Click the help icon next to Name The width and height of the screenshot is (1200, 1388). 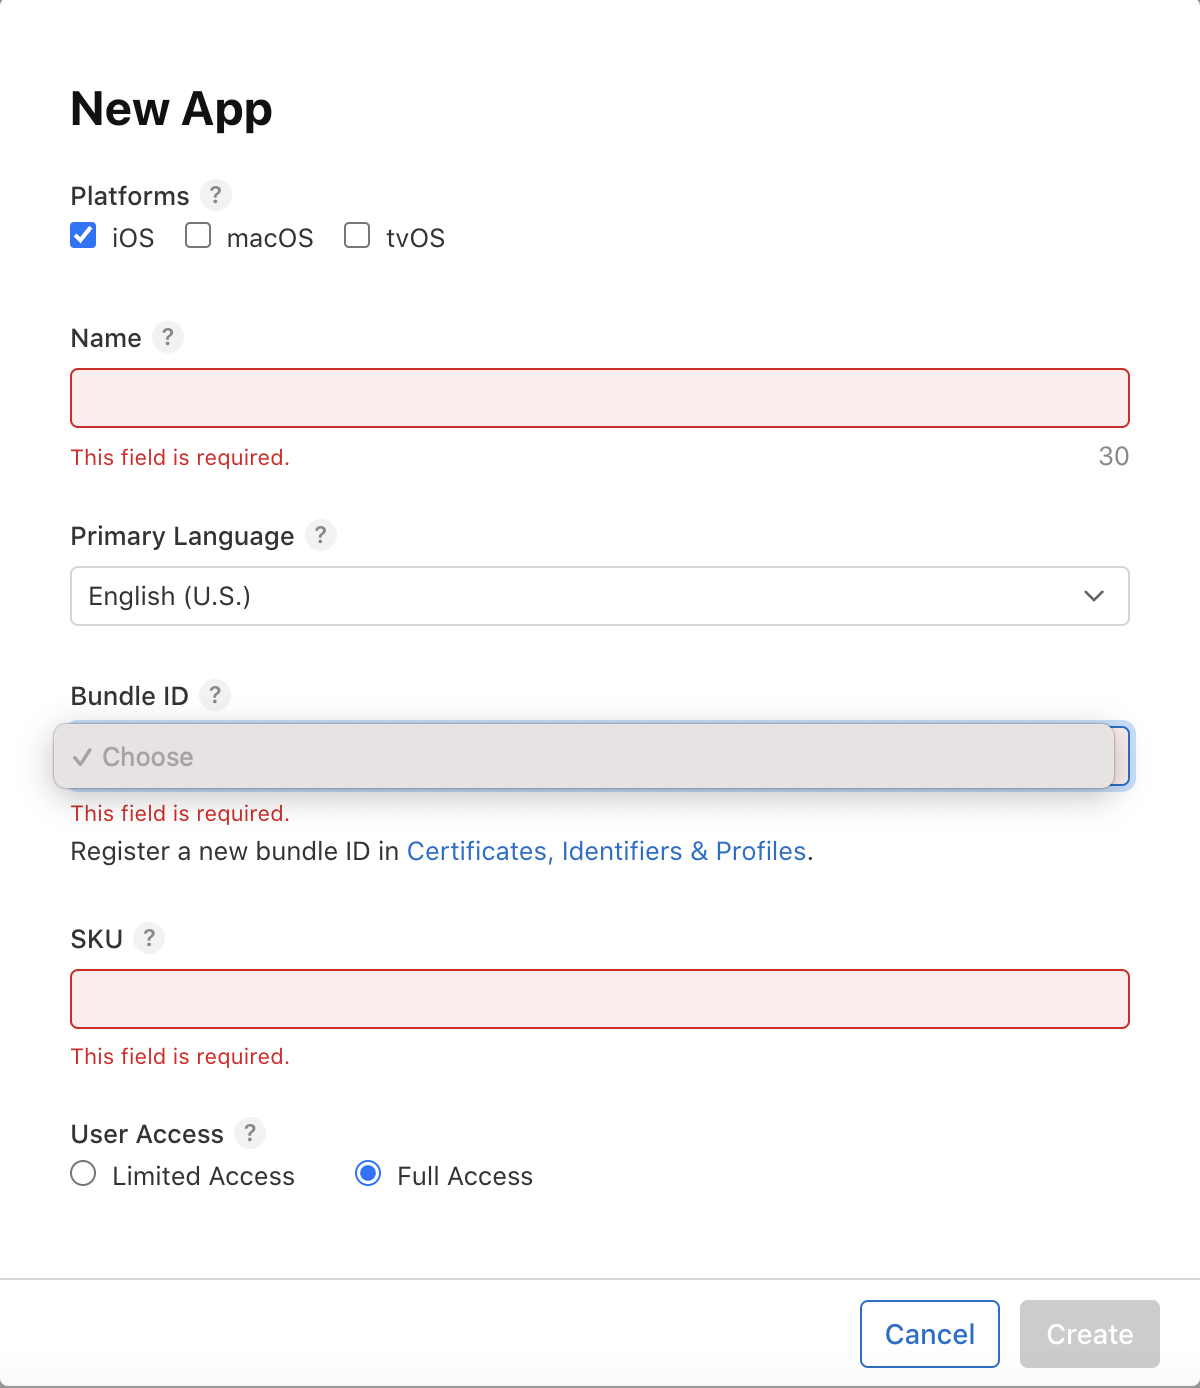click(168, 337)
